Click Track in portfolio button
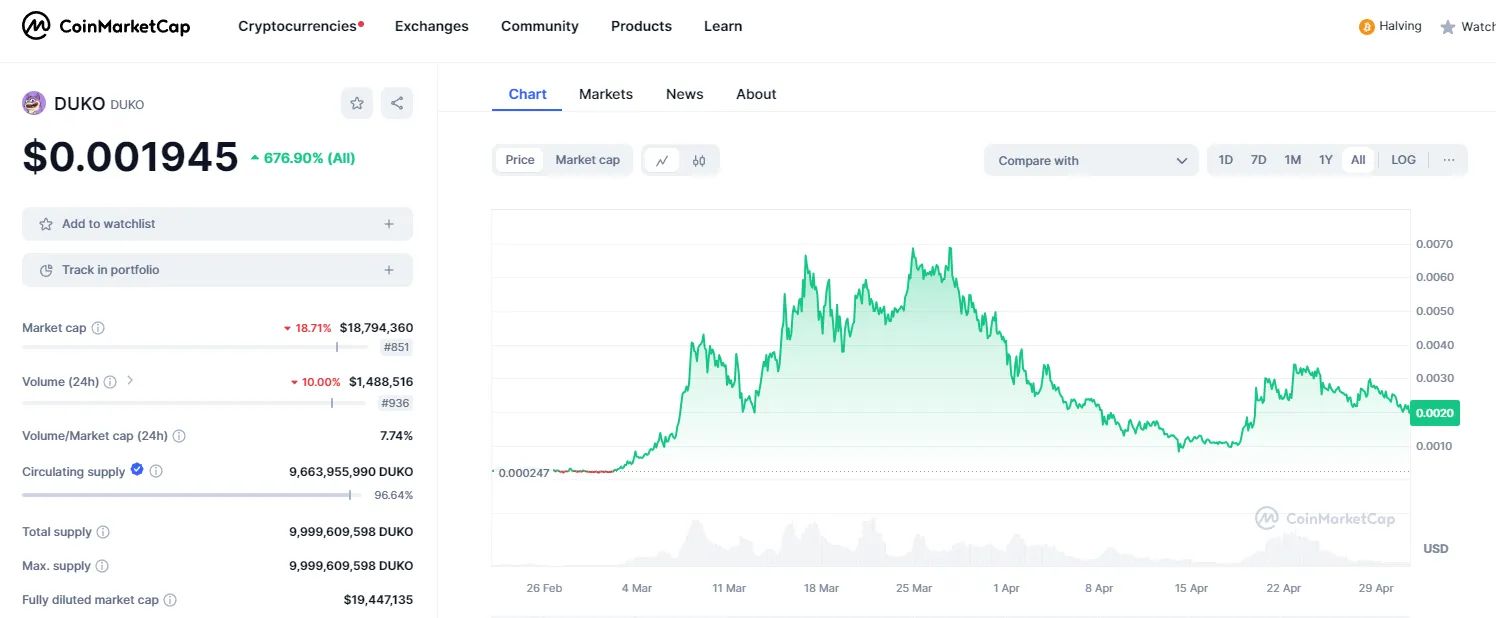The image size is (1496, 618). (217, 270)
